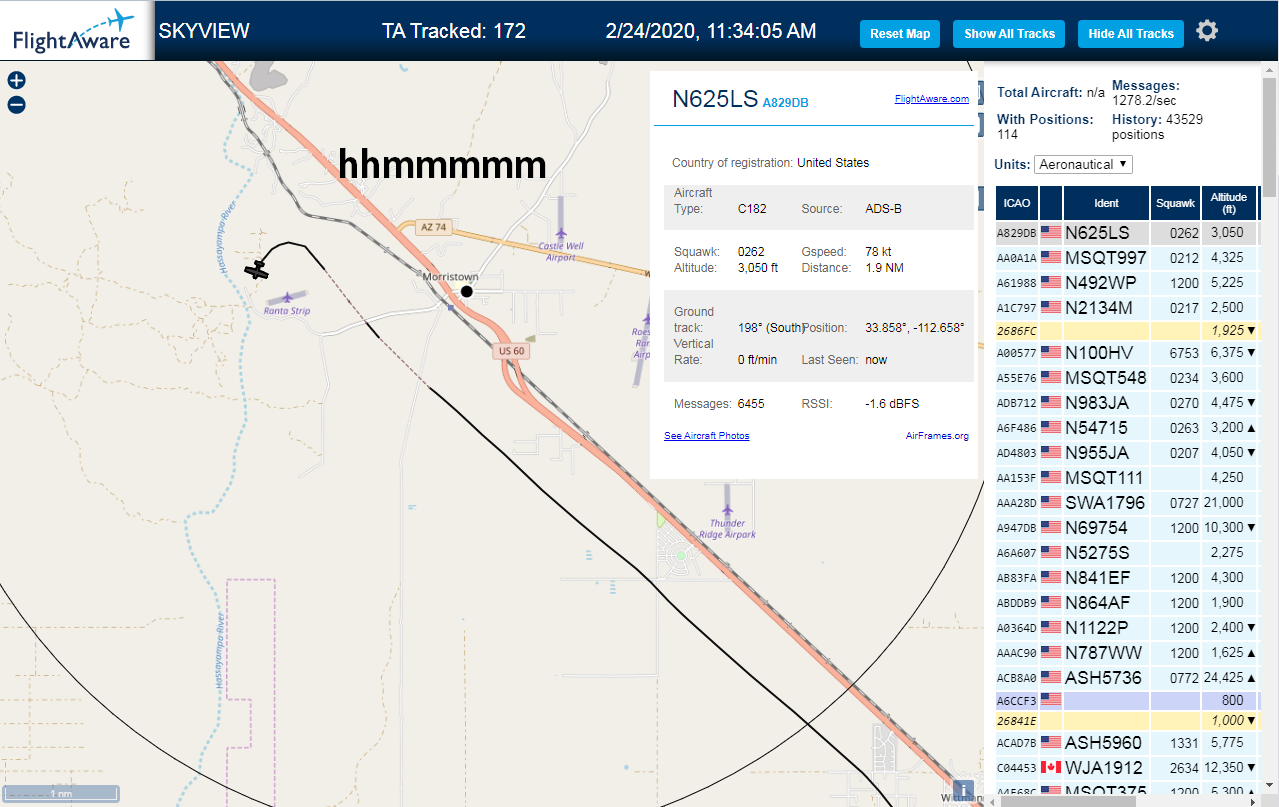Select the MSQT548 aircraft row
Image resolution: width=1279 pixels, height=807 pixels.
point(1127,378)
